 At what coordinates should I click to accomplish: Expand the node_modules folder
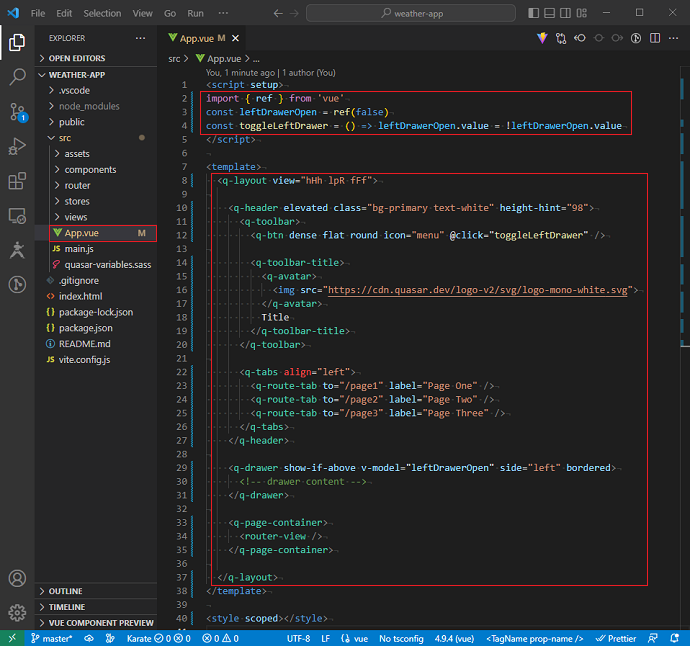pos(96,106)
